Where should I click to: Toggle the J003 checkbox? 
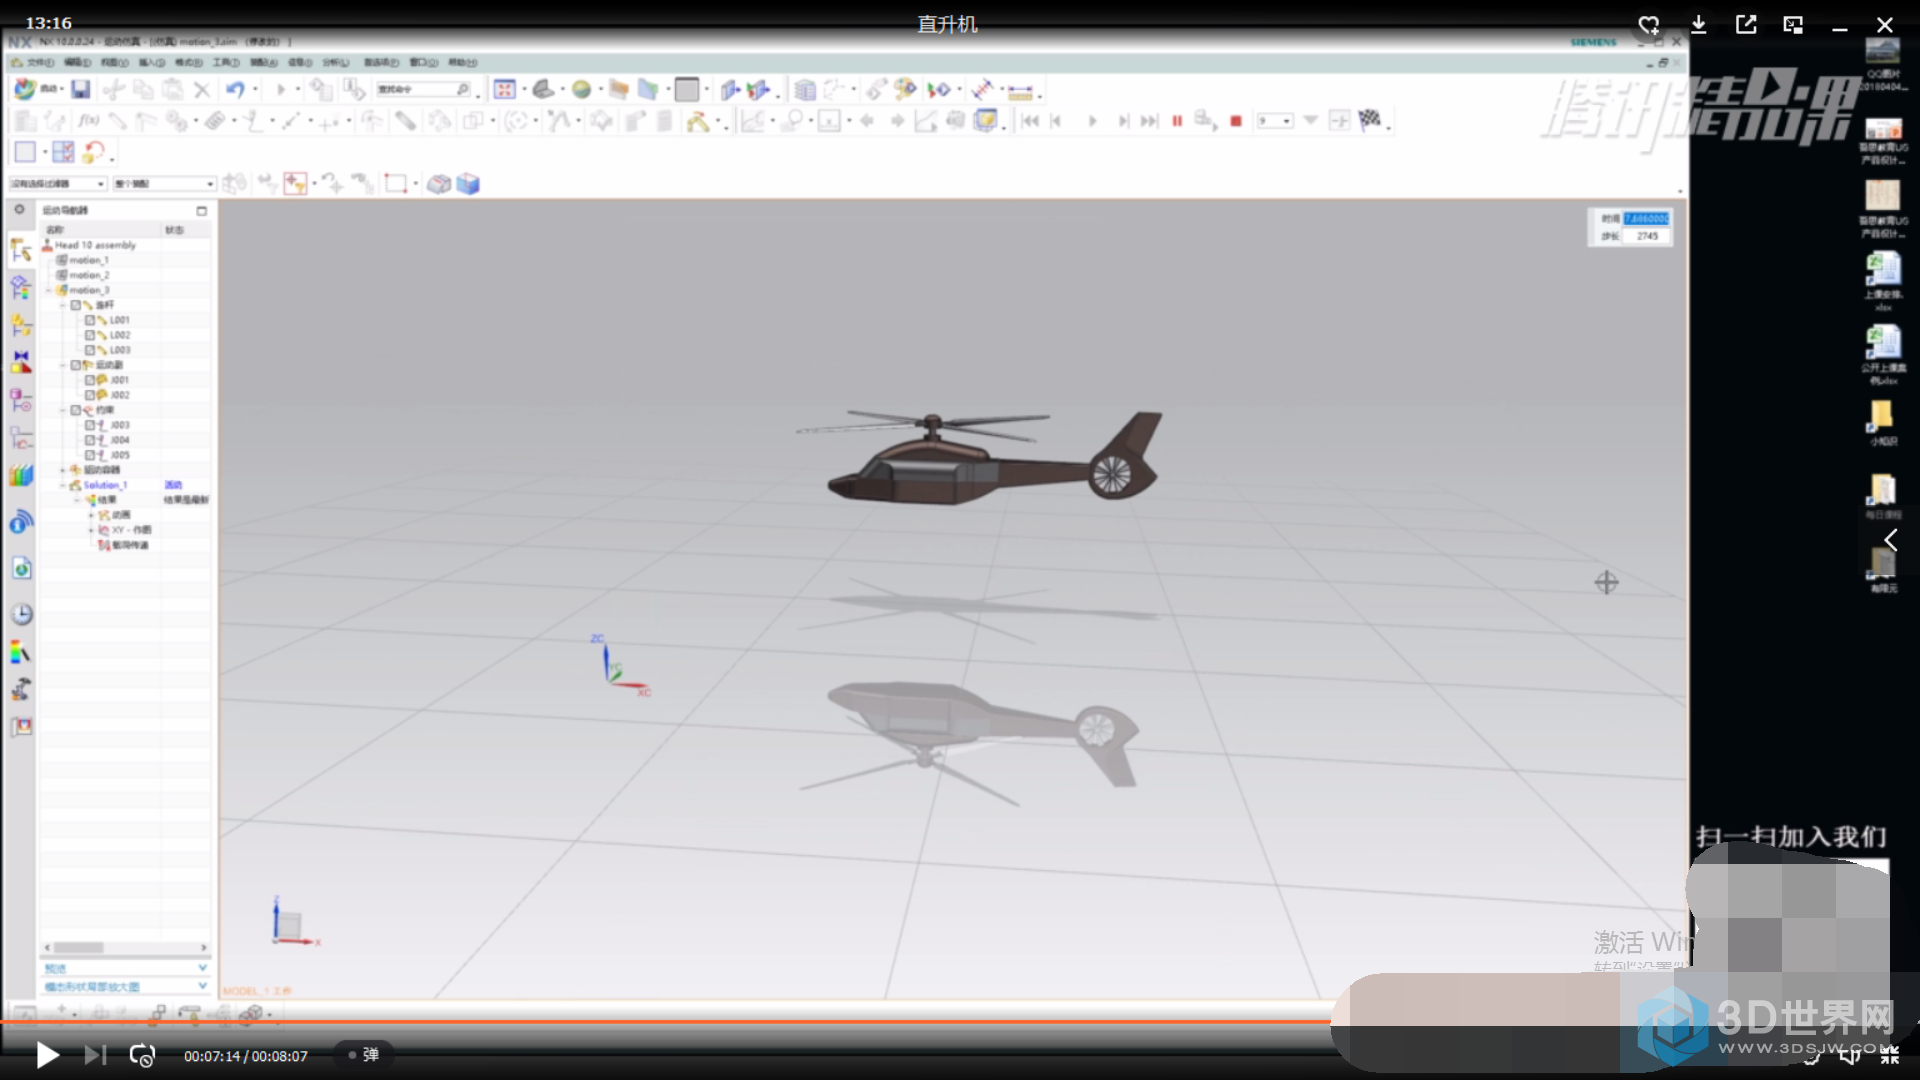point(90,425)
